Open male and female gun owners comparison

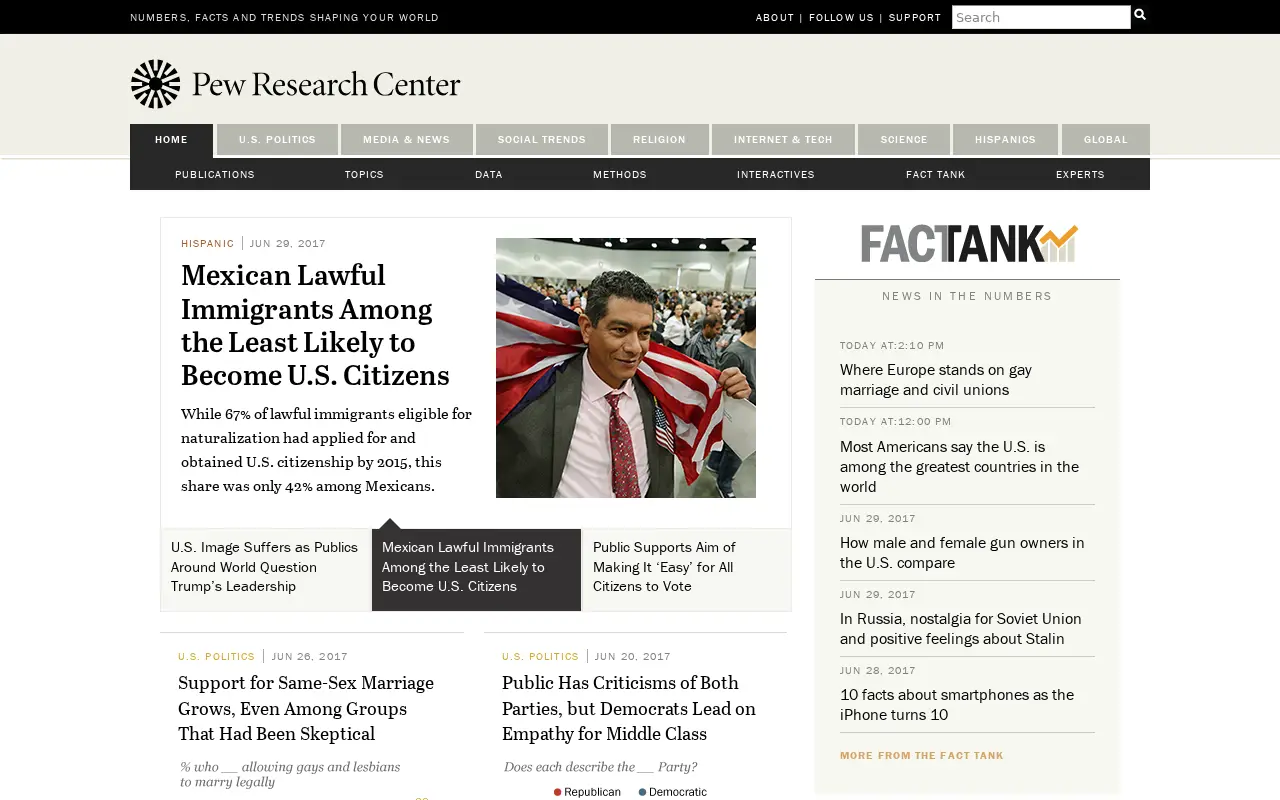pyautogui.click(x=962, y=553)
